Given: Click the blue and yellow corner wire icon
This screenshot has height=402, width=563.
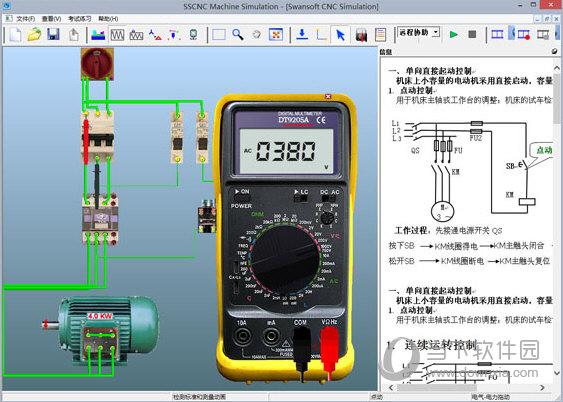Looking at the screenshot, I should coord(321,35).
